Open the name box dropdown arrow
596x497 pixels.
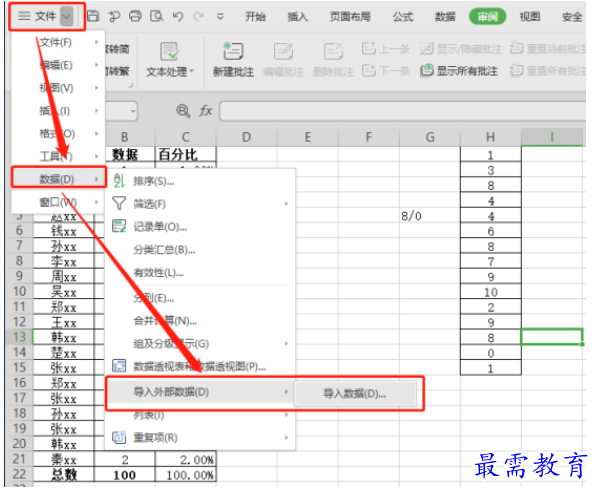[x=133, y=111]
